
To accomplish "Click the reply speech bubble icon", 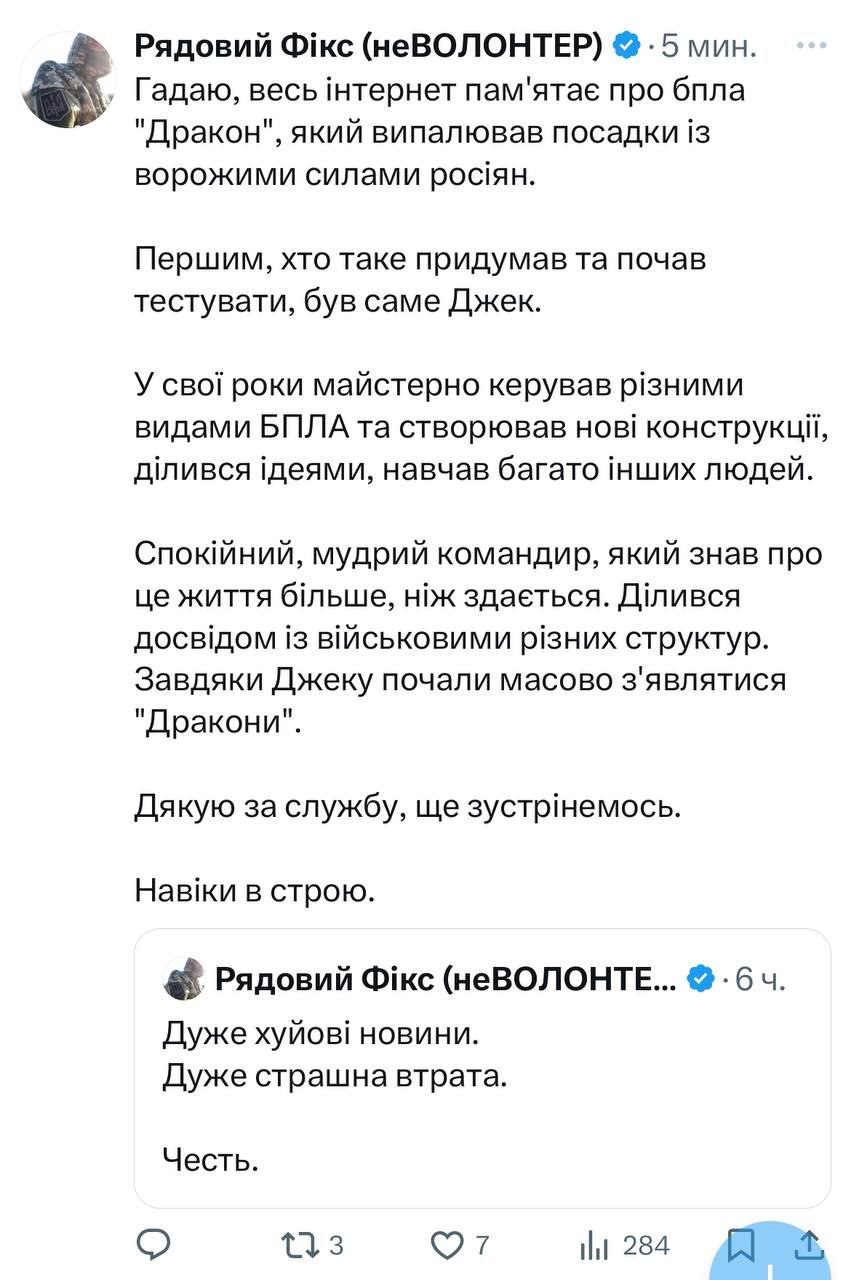I will tap(154, 1245).
